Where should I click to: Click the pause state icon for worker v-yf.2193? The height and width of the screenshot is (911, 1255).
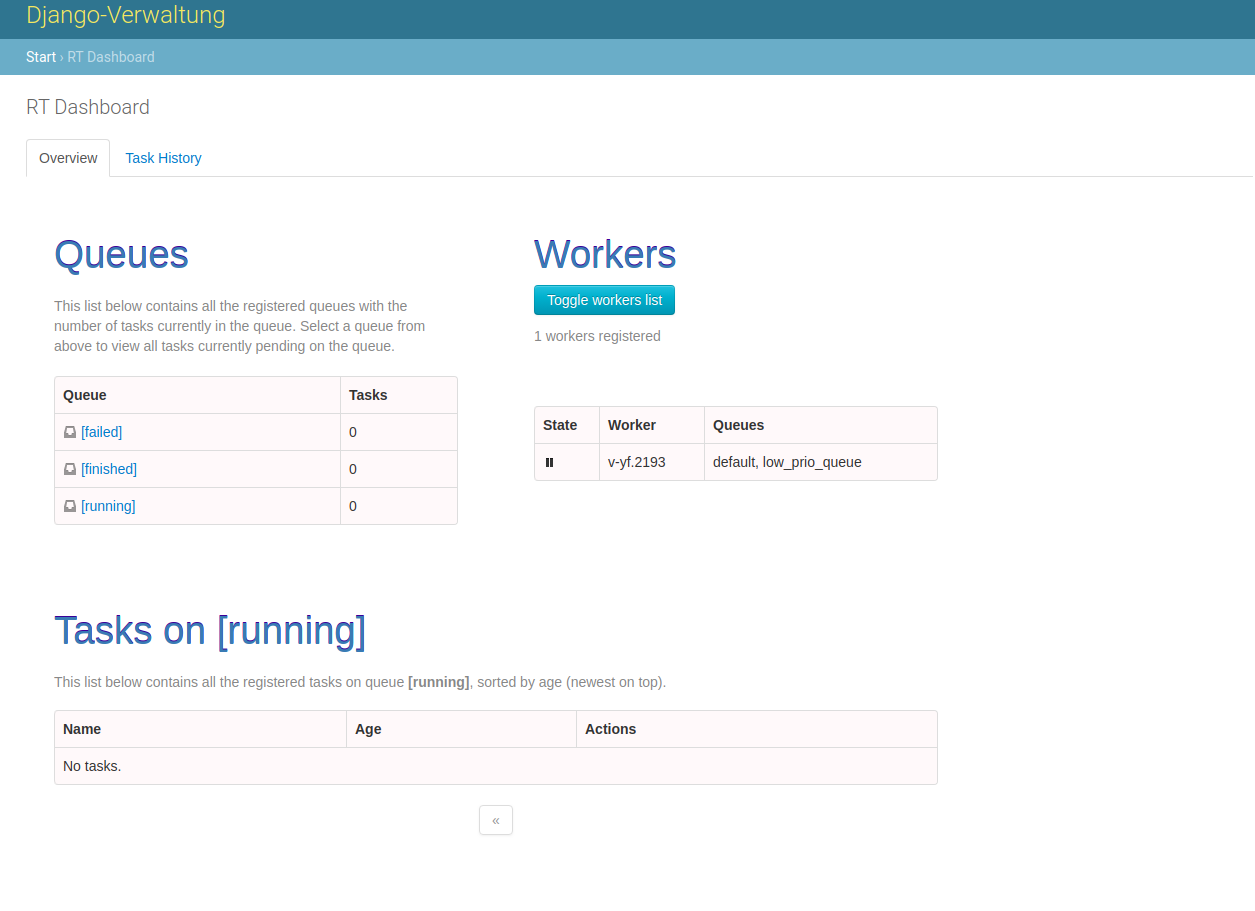click(x=549, y=462)
